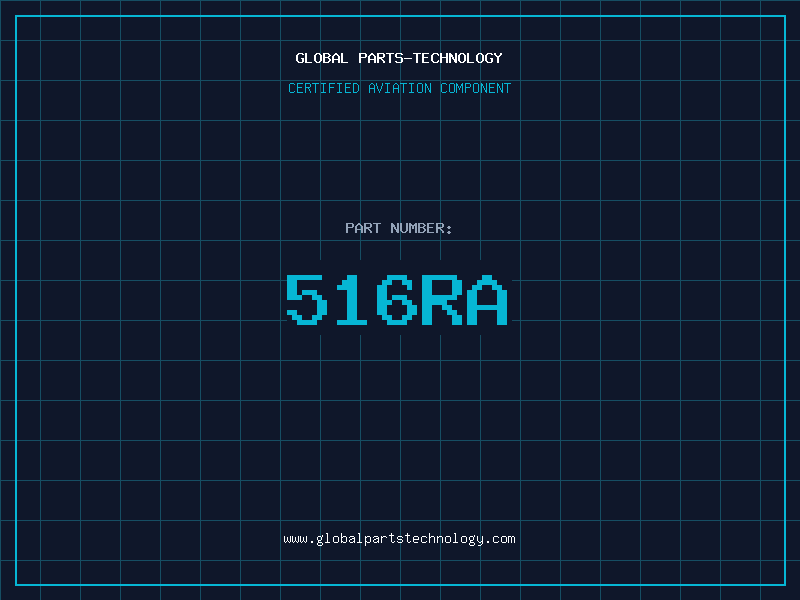Click the GLOBAL PARTS-TECHNOLOGY title text
Image resolution: width=800 pixels, height=600 pixels.
[399, 58]
